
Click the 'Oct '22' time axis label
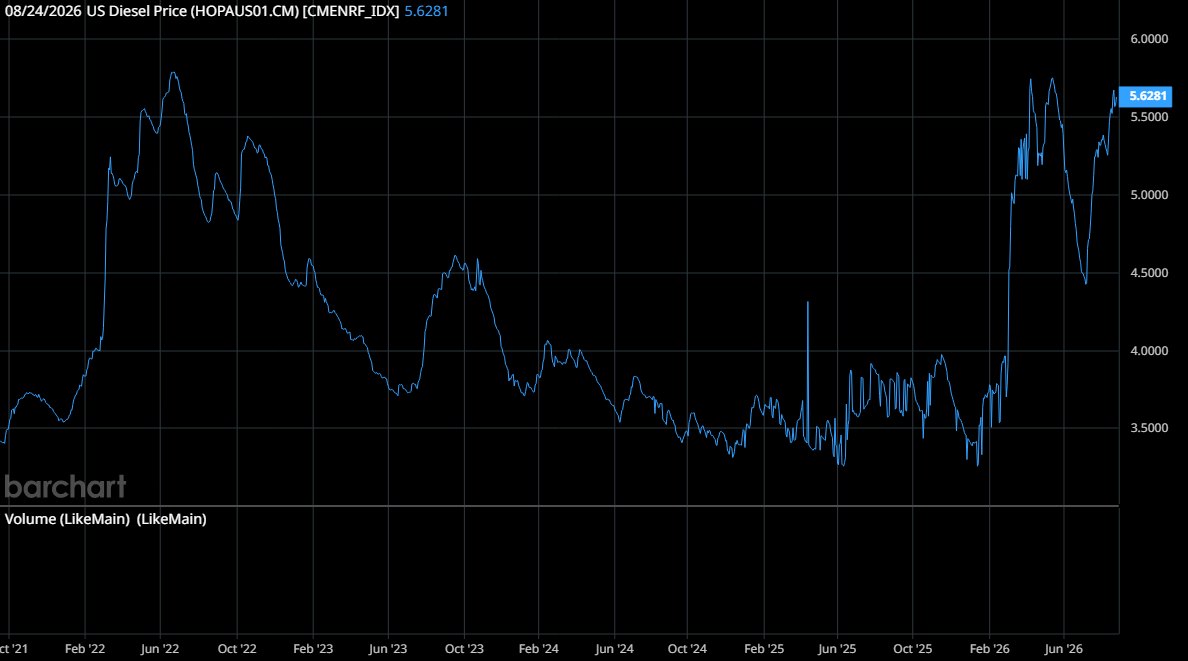237,649
